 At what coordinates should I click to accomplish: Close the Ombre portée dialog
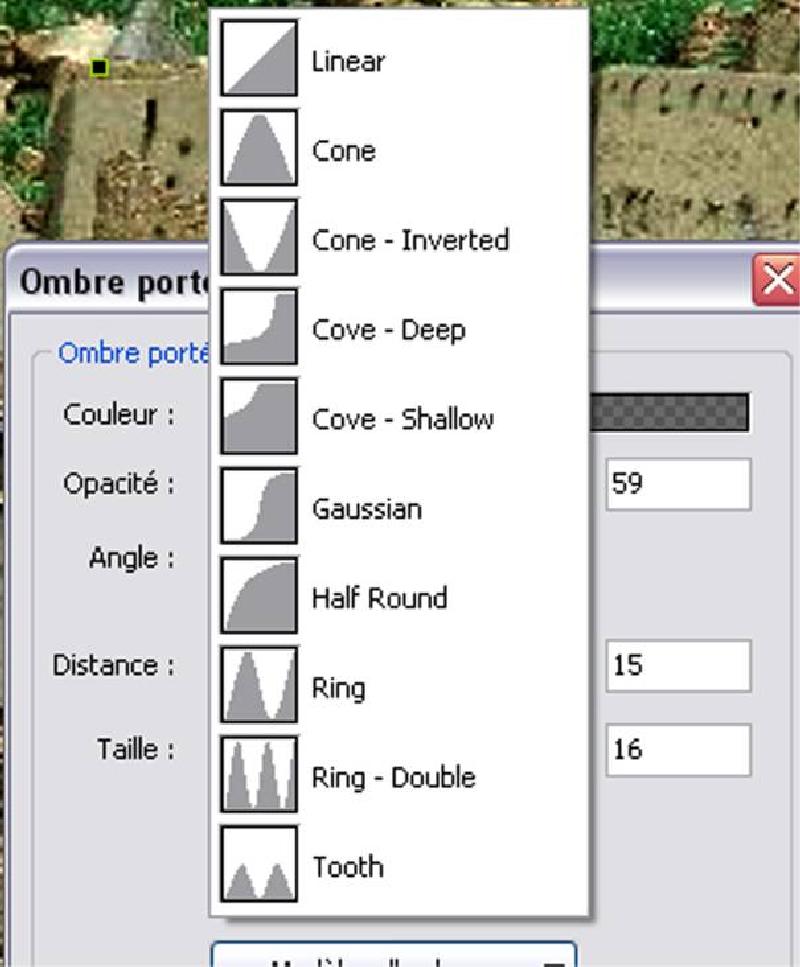tap(776, 281)
